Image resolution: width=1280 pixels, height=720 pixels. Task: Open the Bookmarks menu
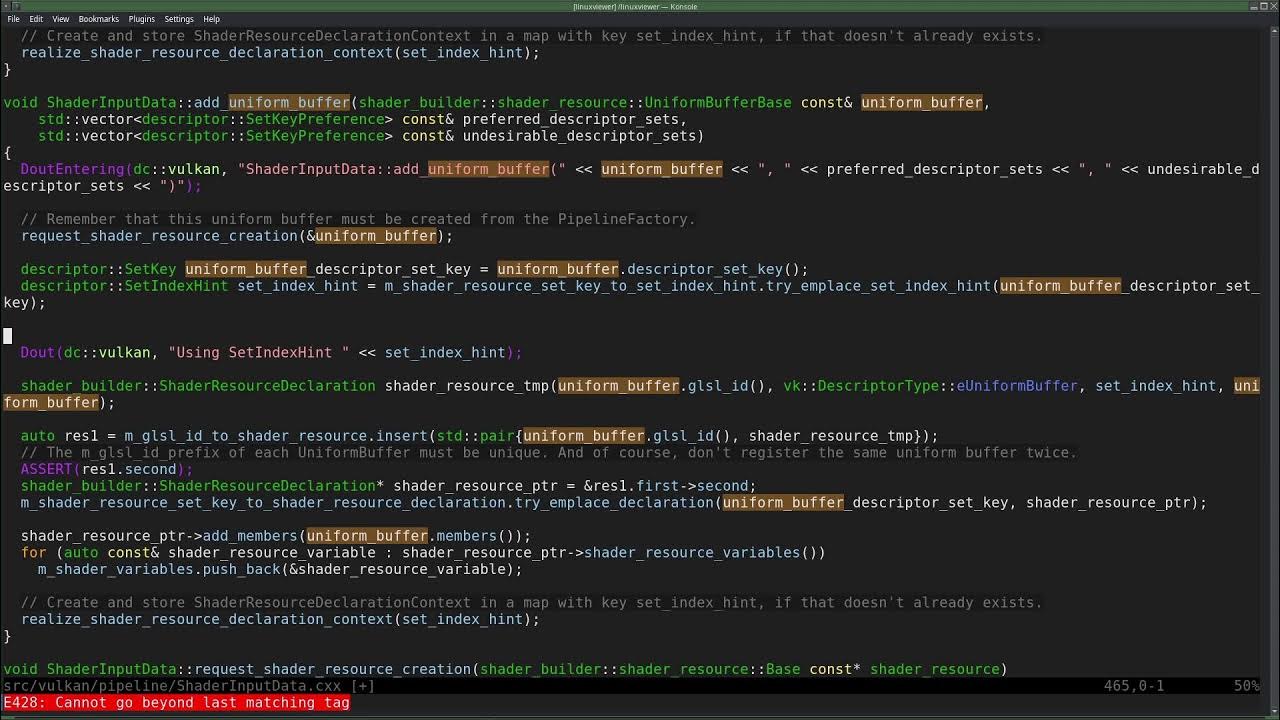click(98, 19)
